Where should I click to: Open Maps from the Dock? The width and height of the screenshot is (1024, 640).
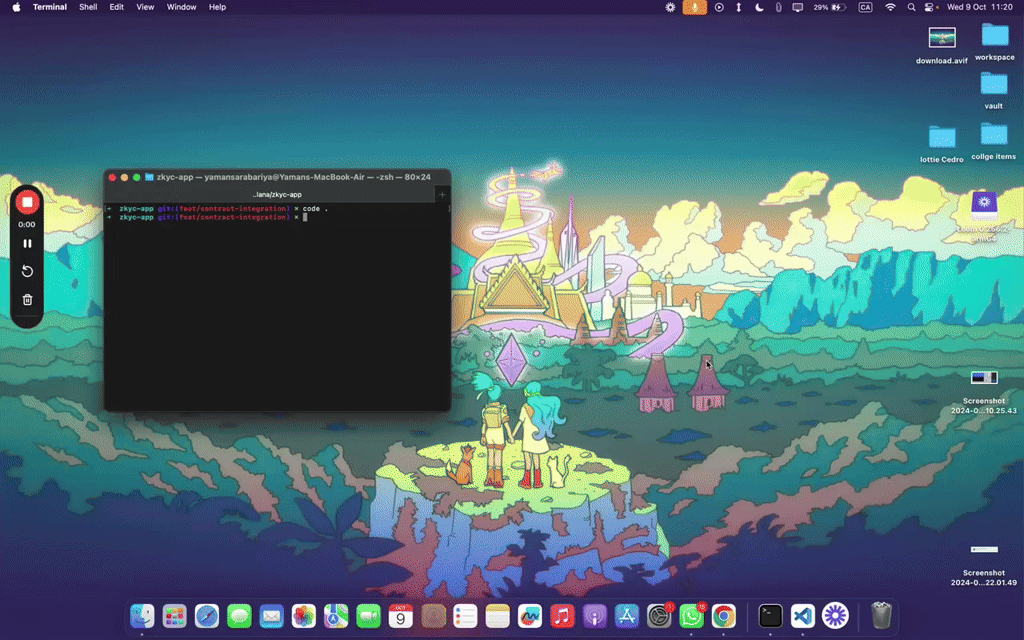336,615
